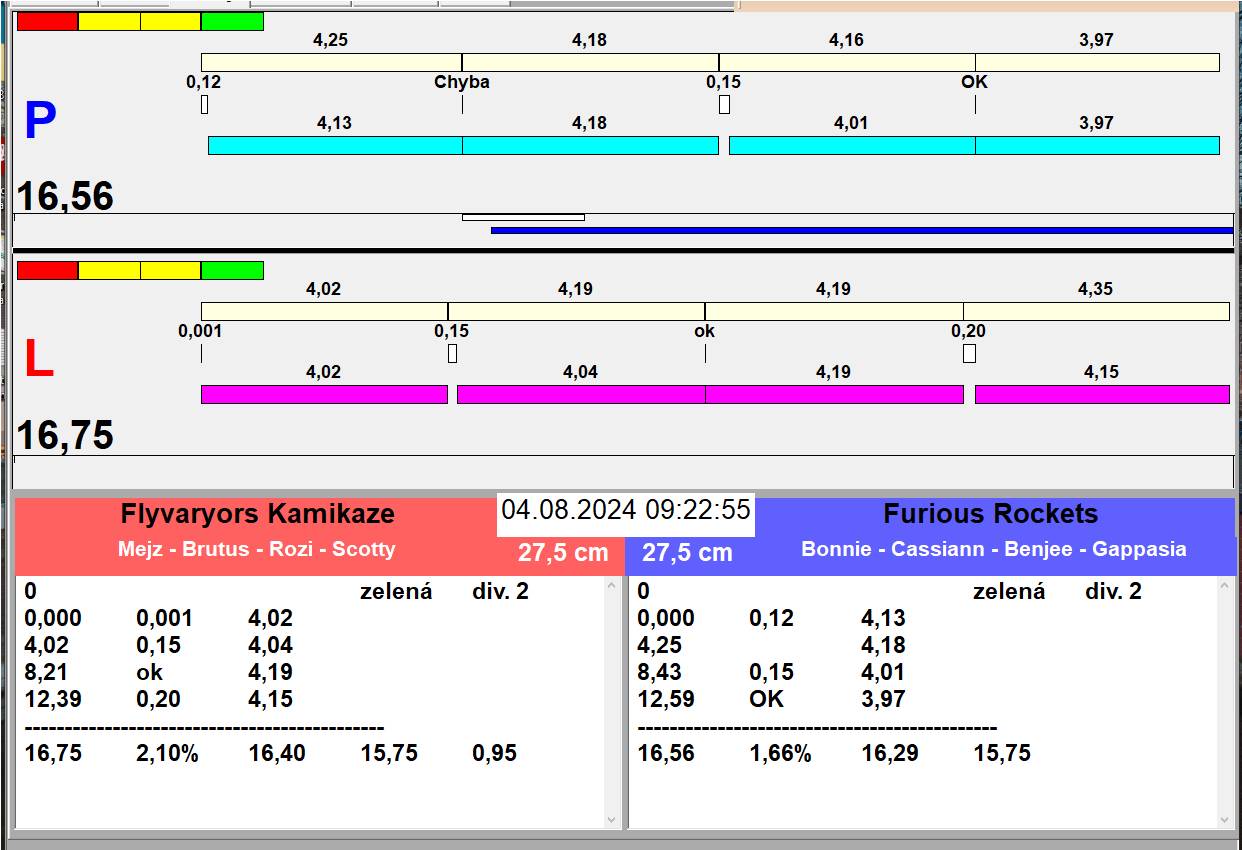1242x850 pixels.
Task: Click the red start light in lane P
Action: (x=47, y=21)
